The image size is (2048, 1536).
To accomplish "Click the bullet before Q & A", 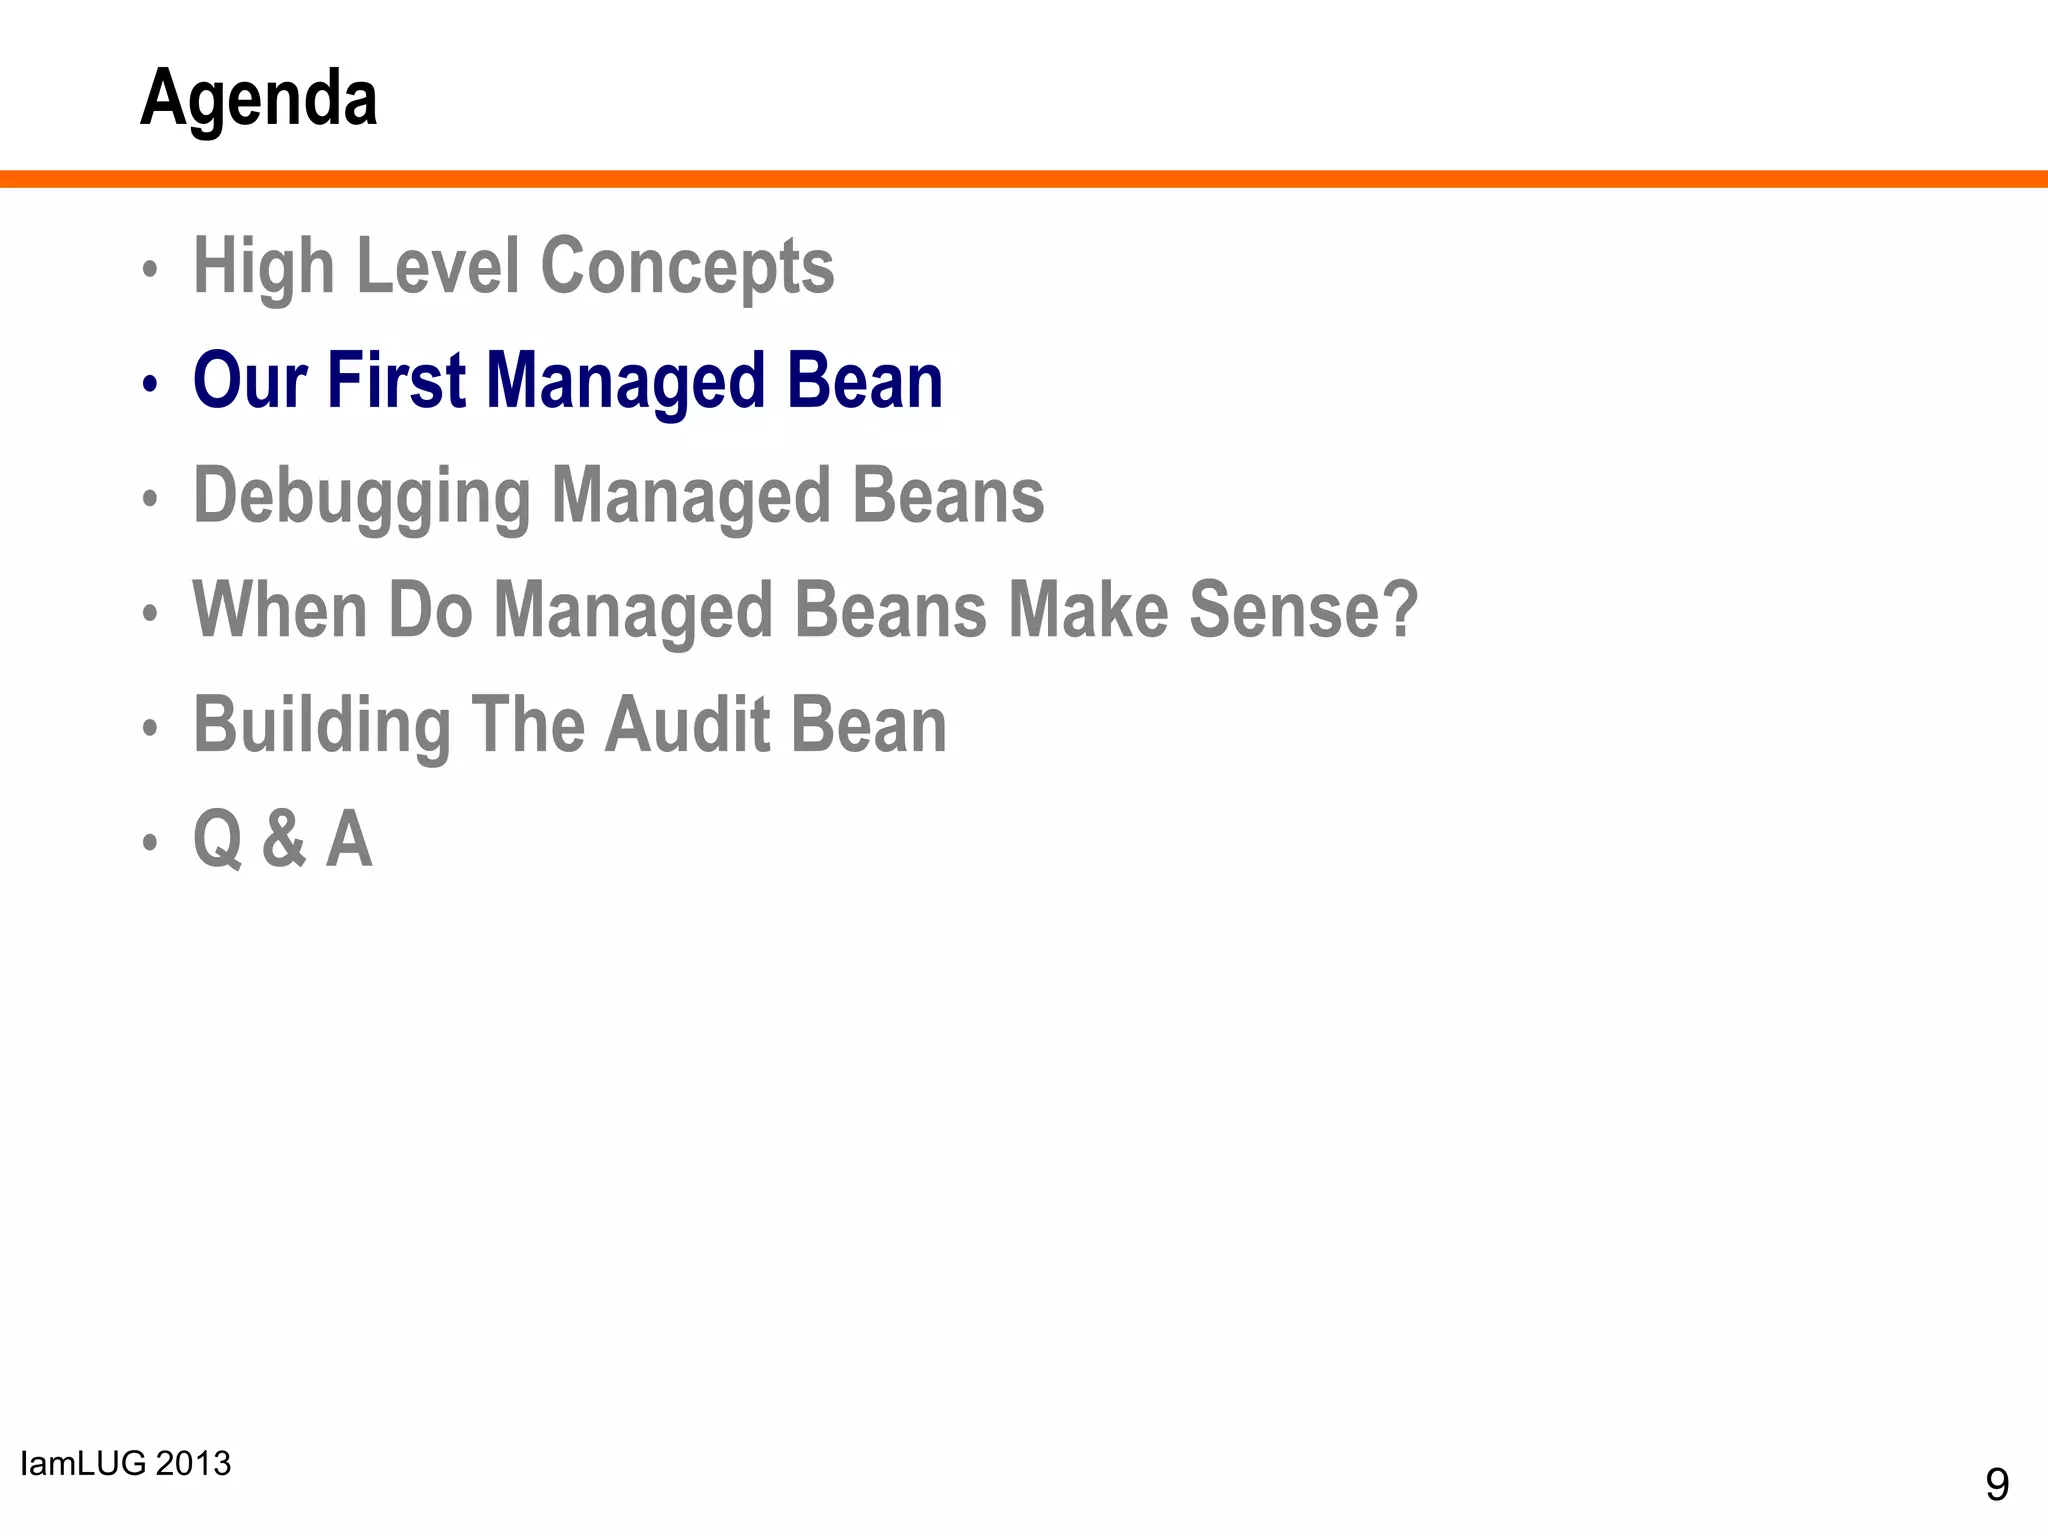I will click(150, 842).
